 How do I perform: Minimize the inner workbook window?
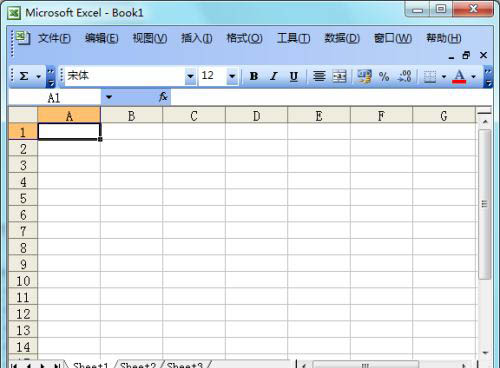point(451,57)
